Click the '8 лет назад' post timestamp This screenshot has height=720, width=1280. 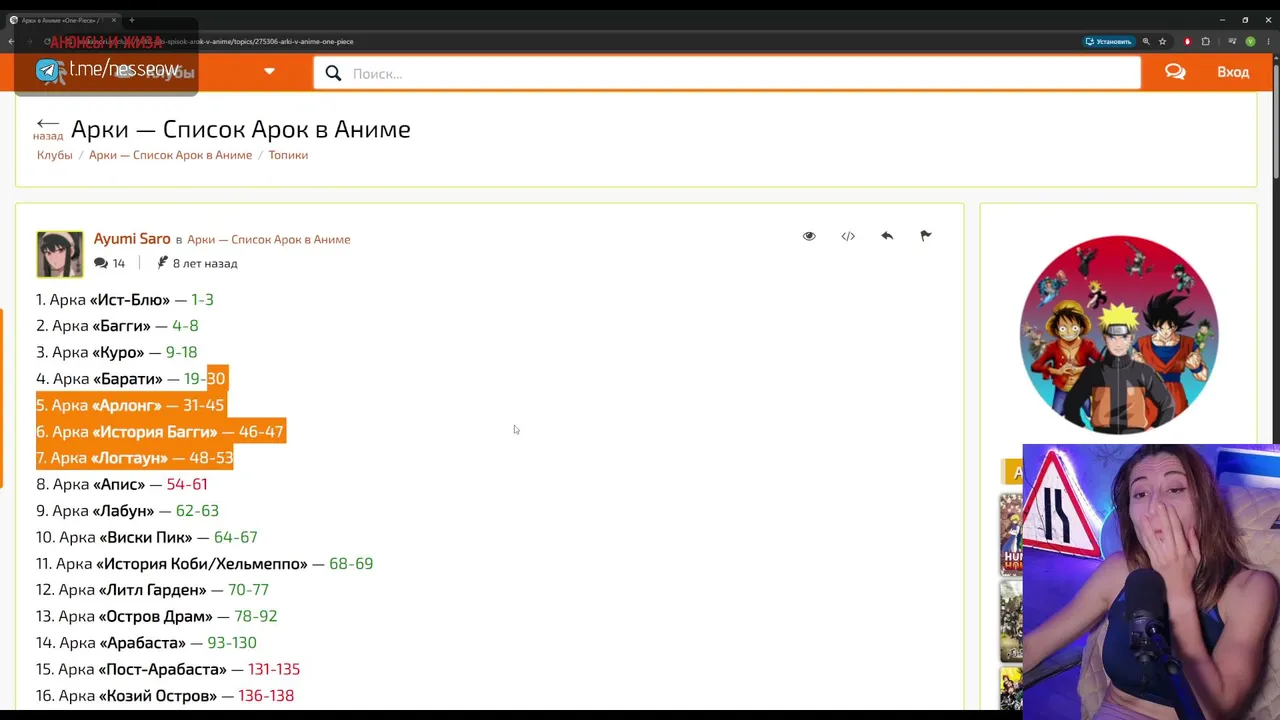tap(205, 264)
